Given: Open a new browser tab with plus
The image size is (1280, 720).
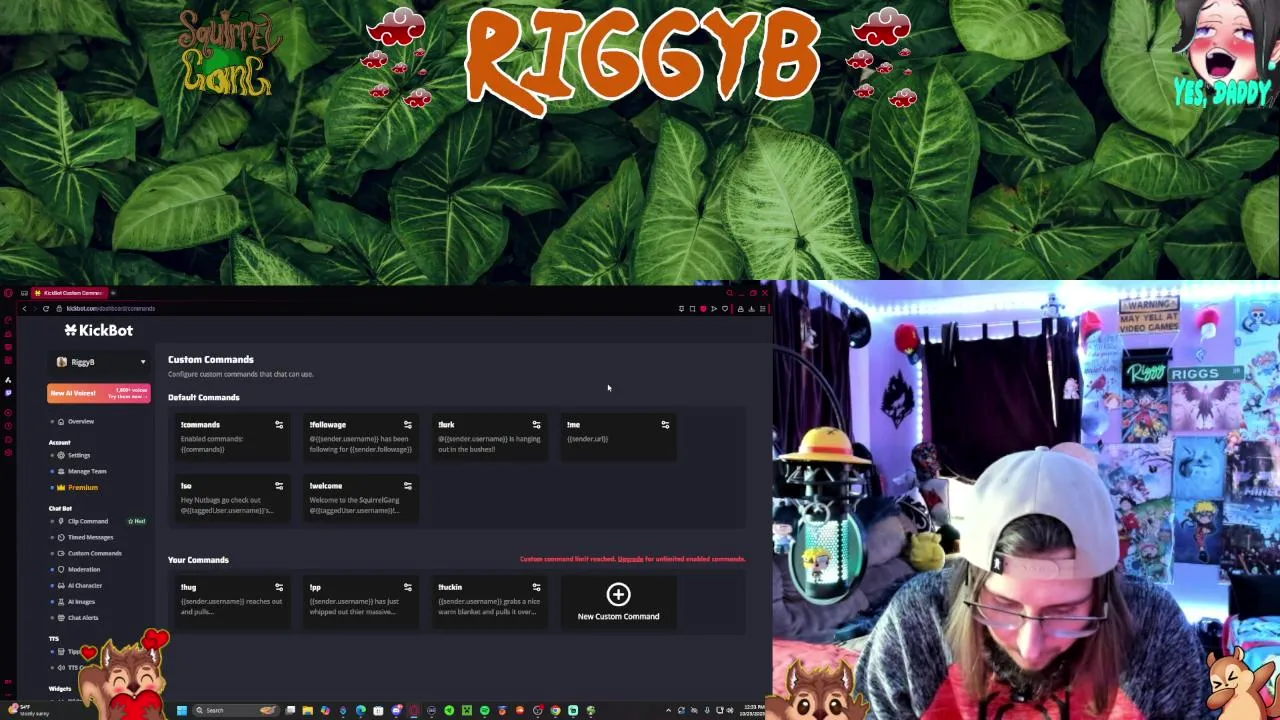Looking at the screenshot, I should [x=113, y=293].
